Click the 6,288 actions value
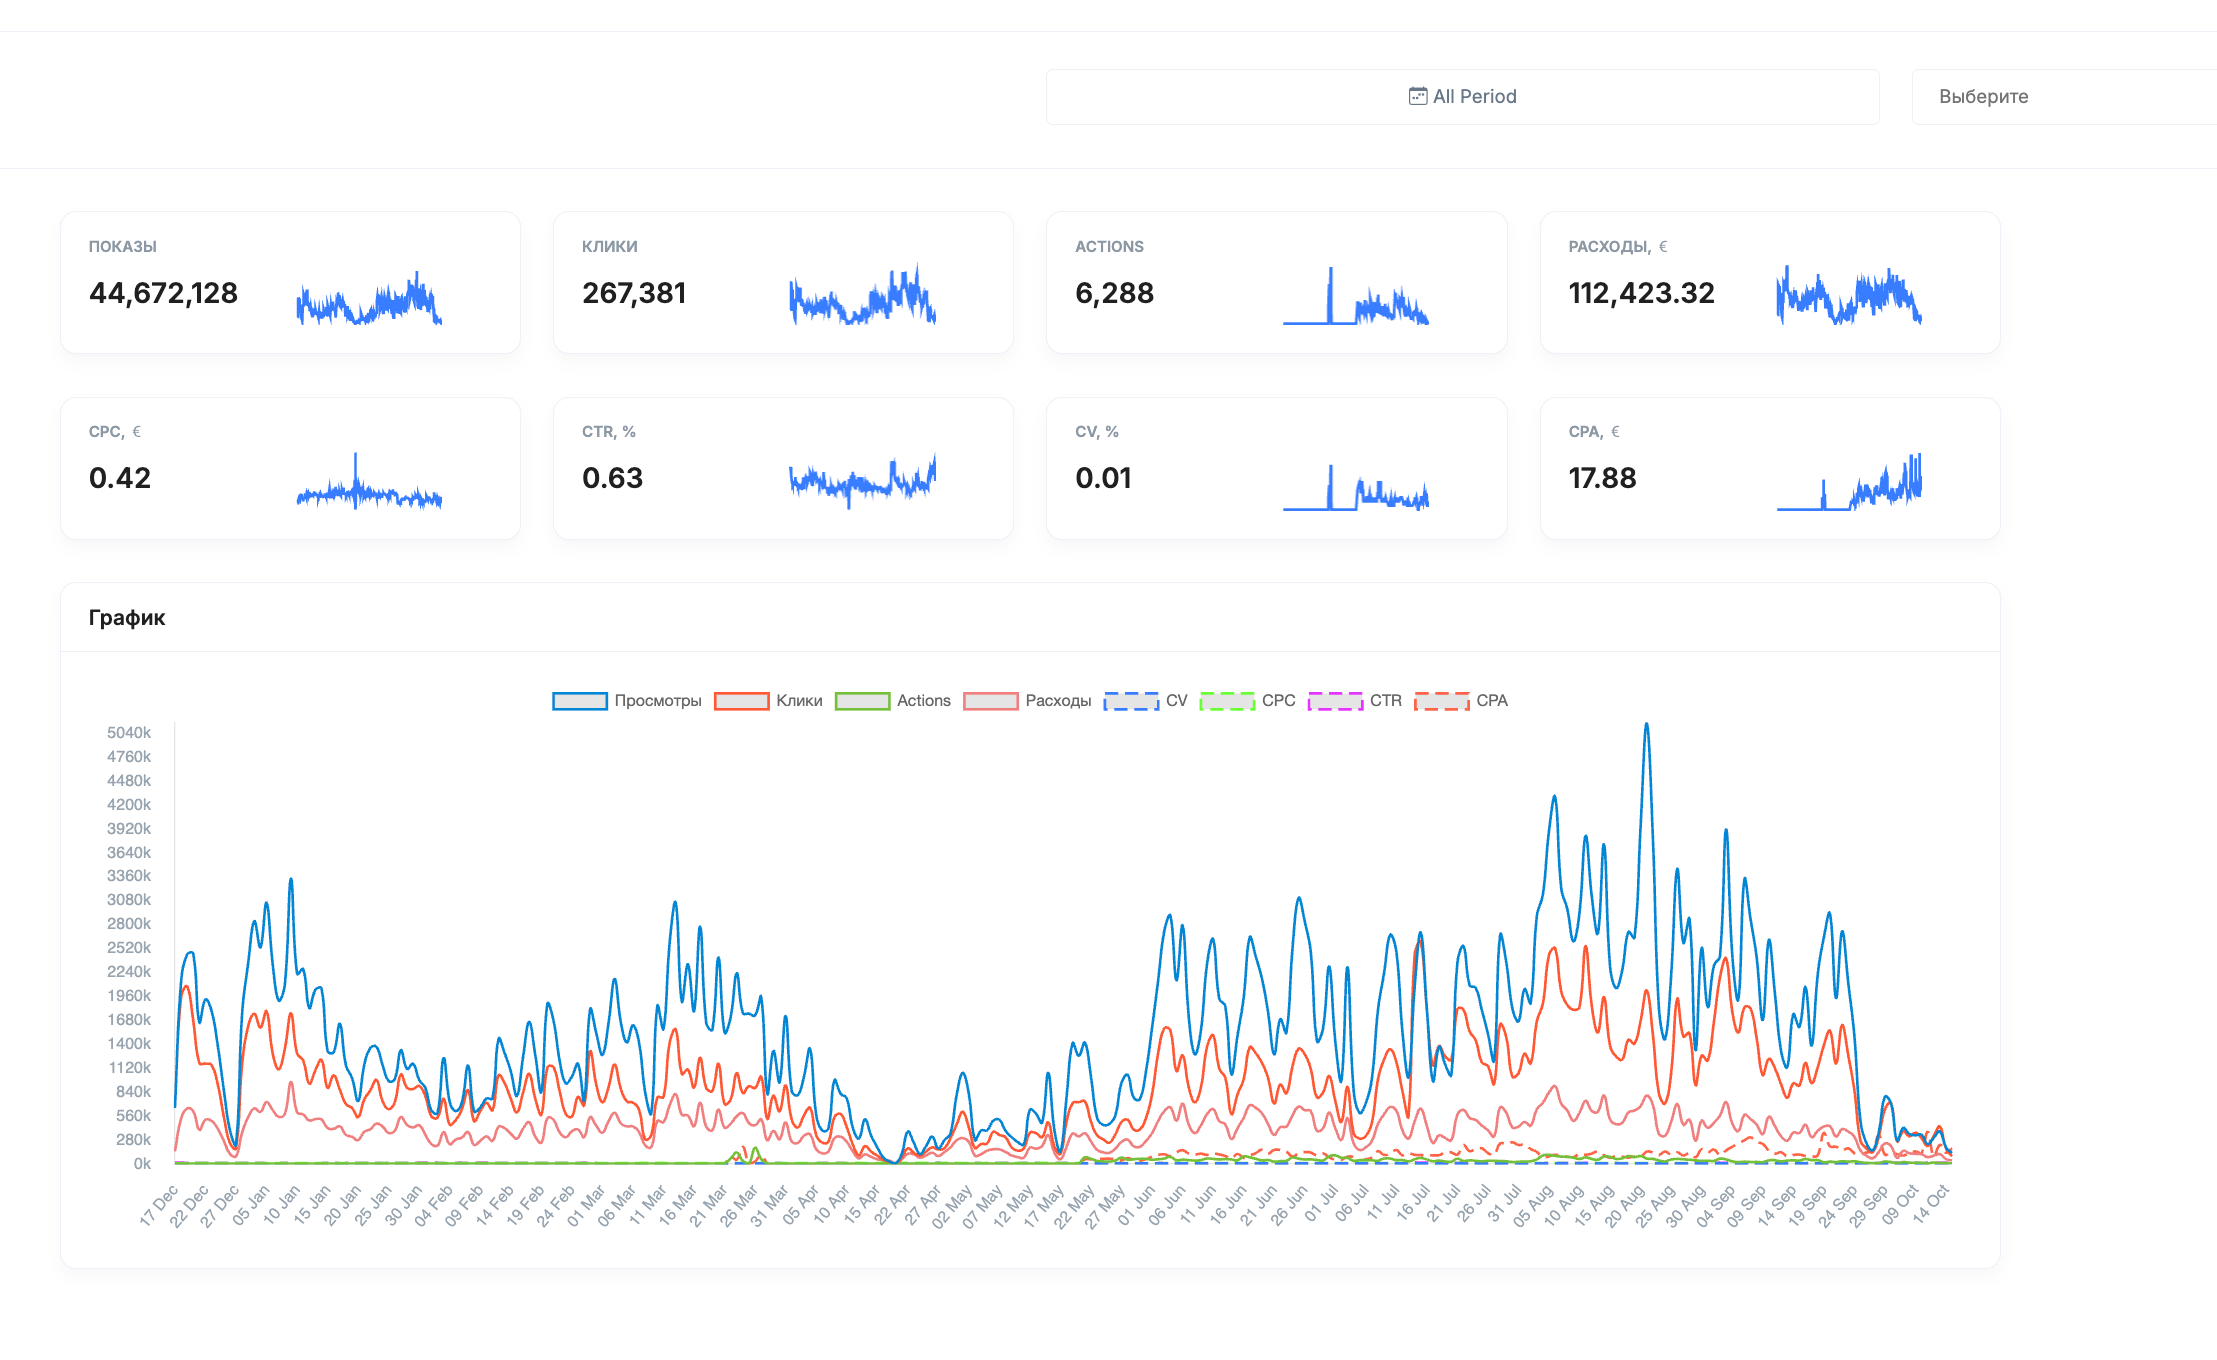 [x=1114, y=293]
